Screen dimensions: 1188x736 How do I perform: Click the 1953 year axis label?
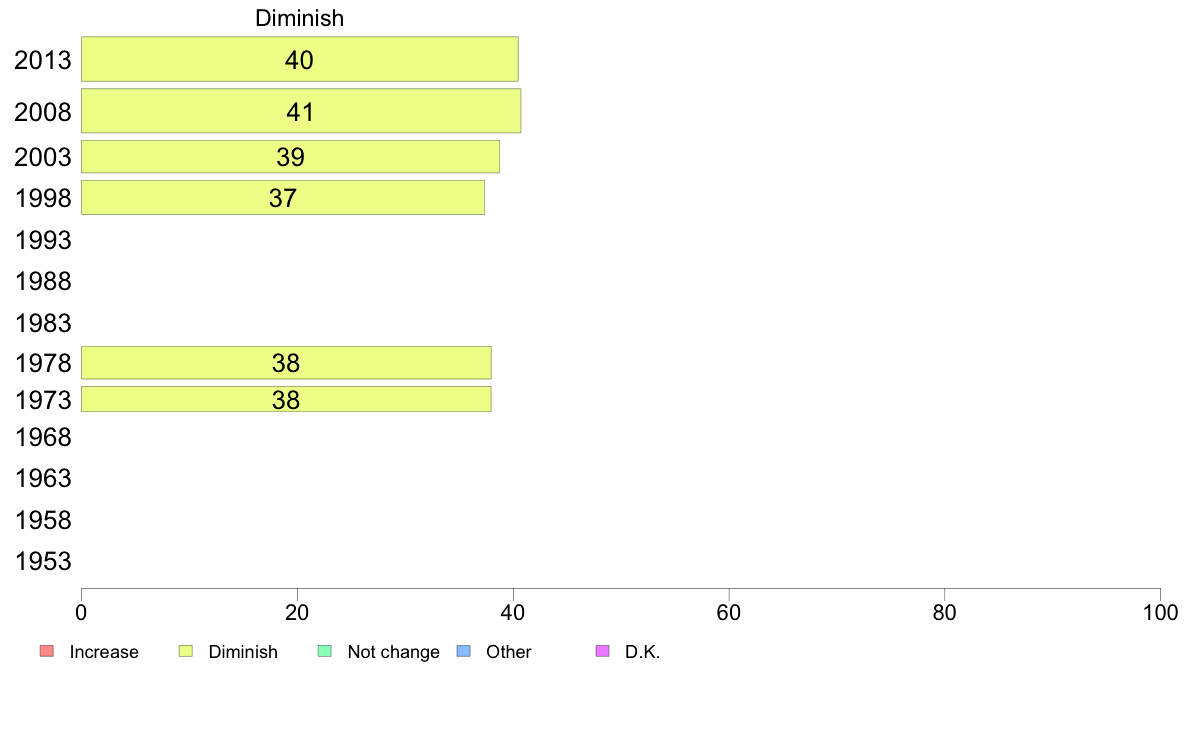[43, 561]
